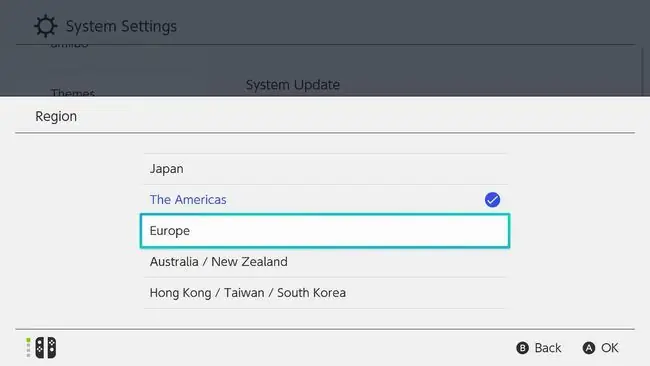Pick Australia / New Zealand region
The width and height of the screenshot is (650, 366).
click(x=325, y=262)
